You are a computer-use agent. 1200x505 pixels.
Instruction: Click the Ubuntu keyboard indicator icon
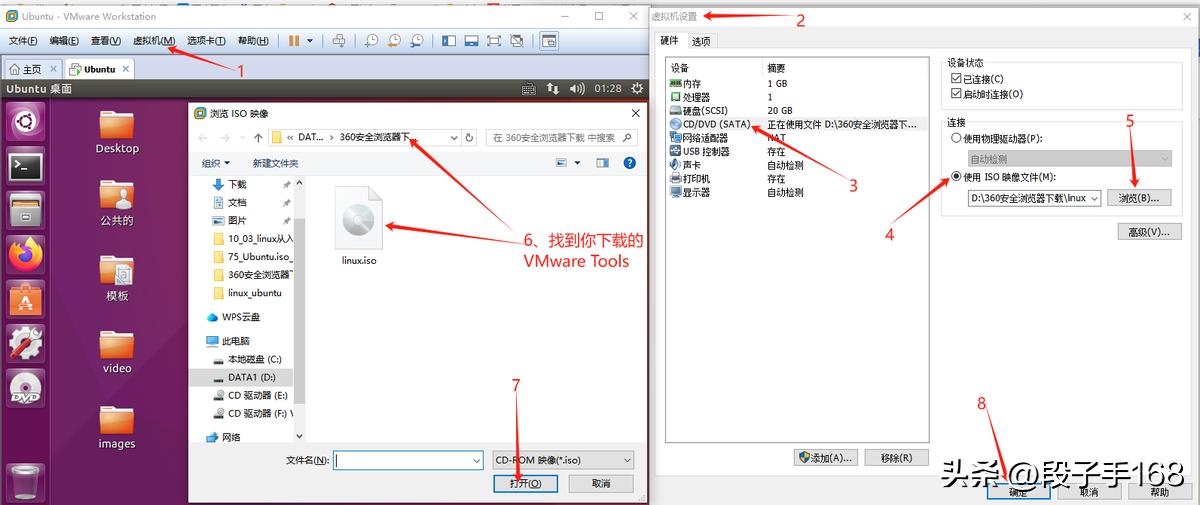coord(528,89)
